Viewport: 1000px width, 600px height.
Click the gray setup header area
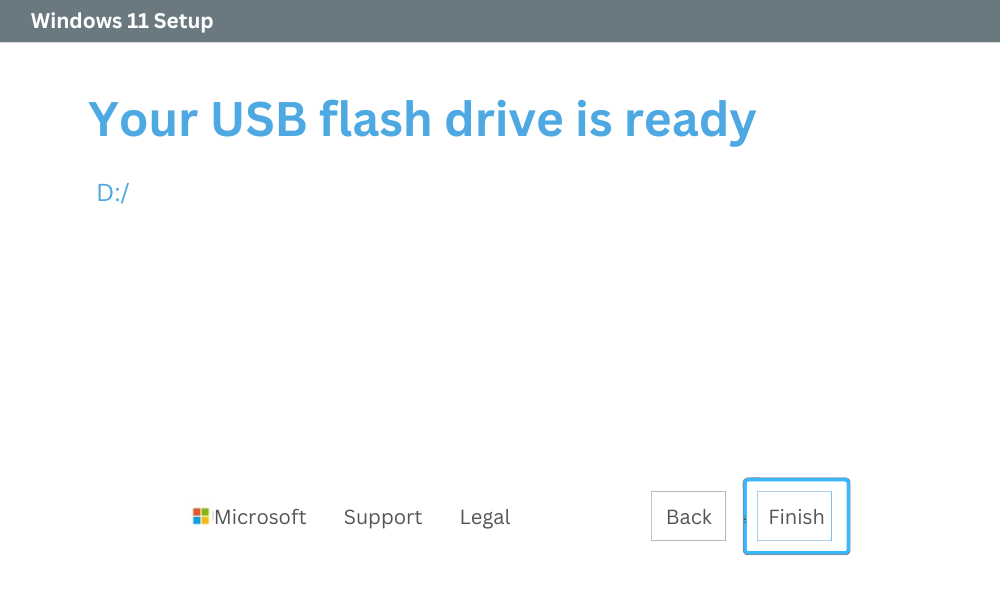(500, 20)
